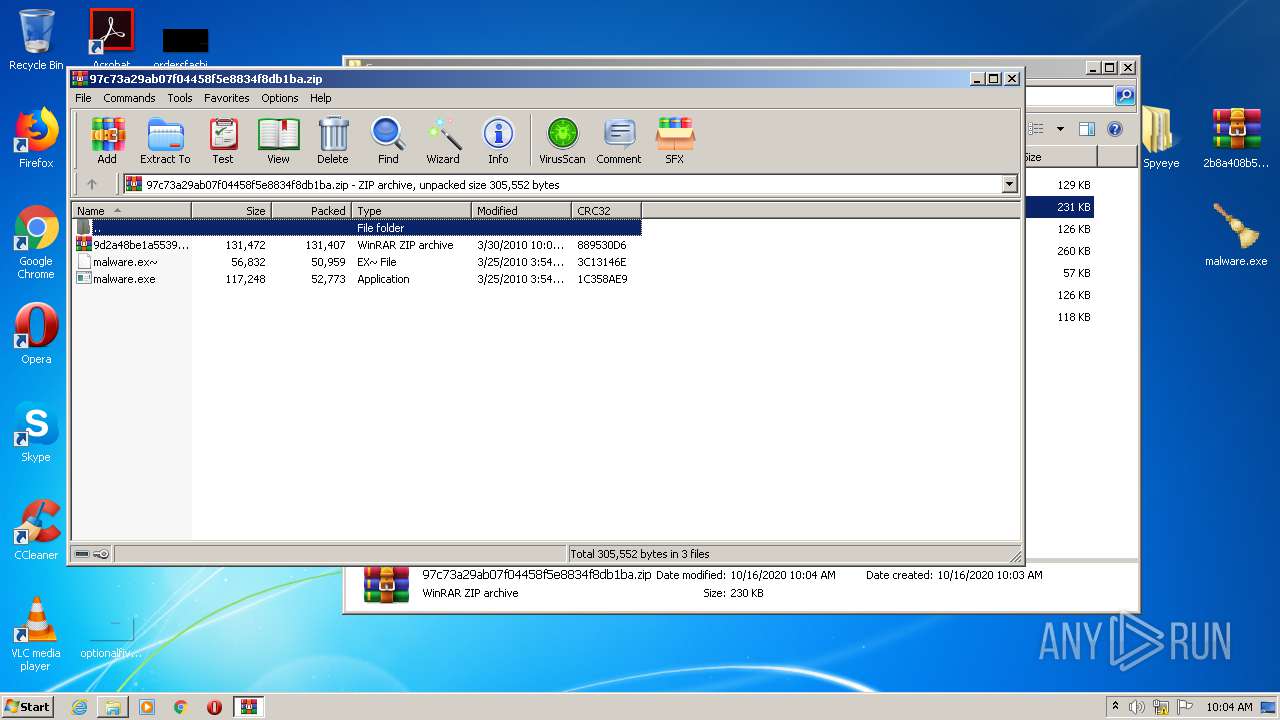
Task: Click the volume speaker tray icon
Action: click(x=1137, y=707)
